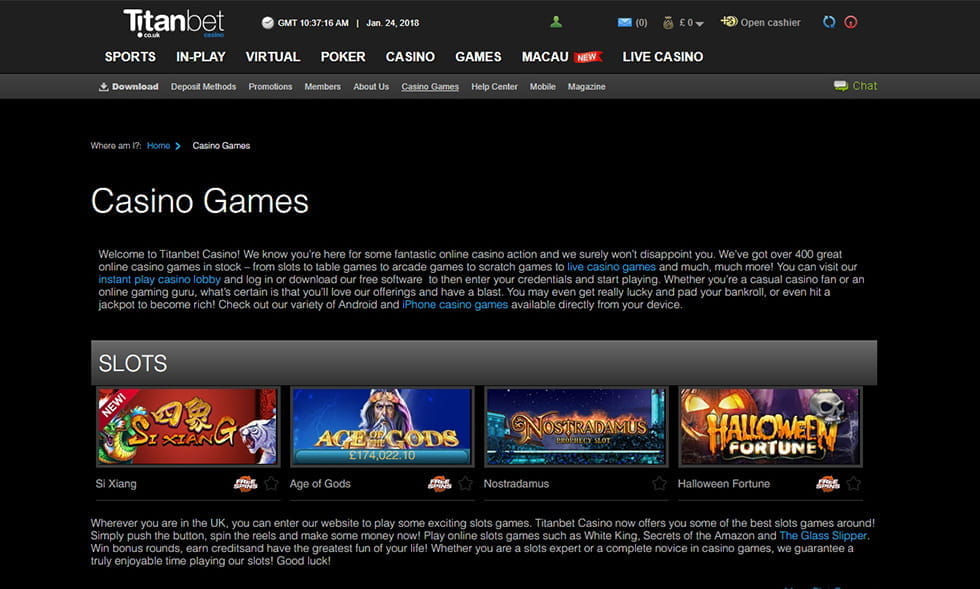Viewport: 980px width, 589px height.
Task: Click the Download link text
Action: [x=135, y=87]
